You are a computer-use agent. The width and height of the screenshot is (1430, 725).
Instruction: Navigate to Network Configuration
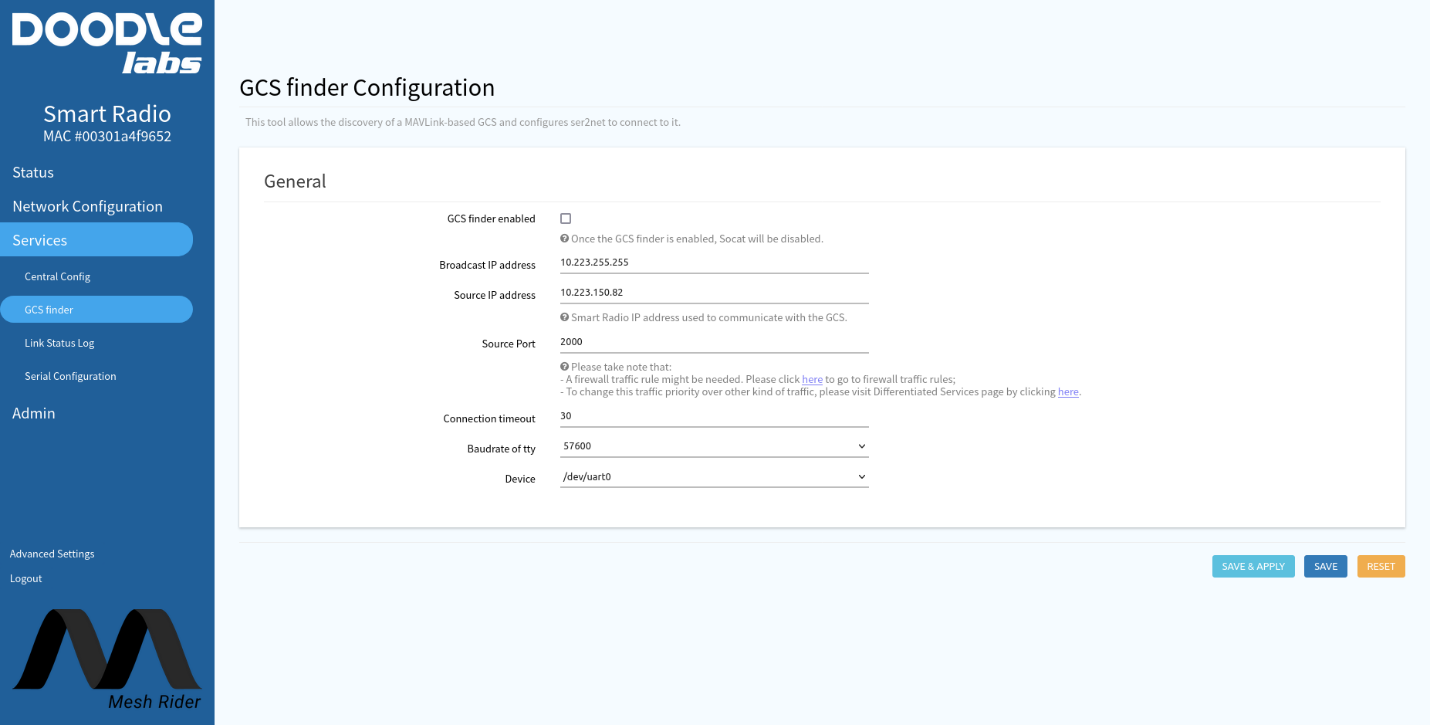87,206
